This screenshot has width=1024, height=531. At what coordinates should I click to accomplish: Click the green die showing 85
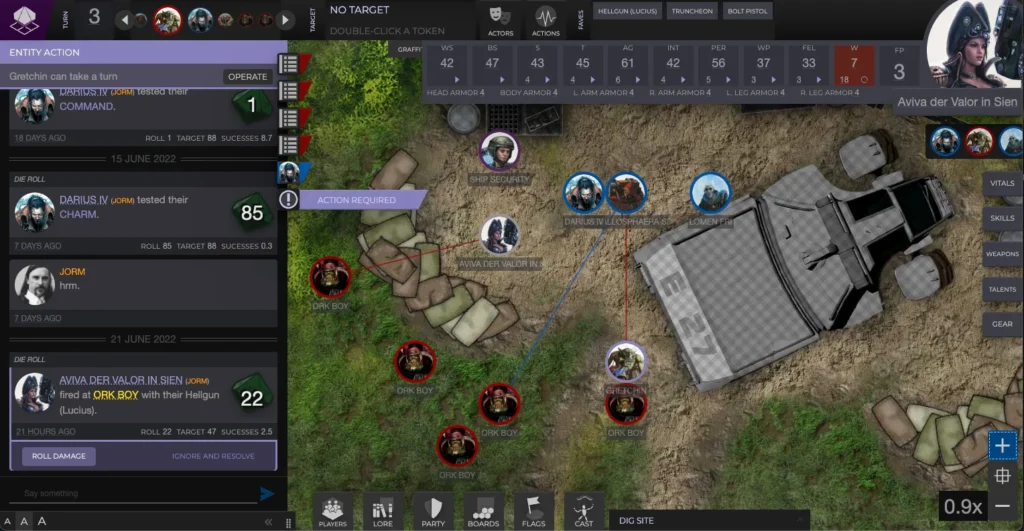tap(252, 212)
